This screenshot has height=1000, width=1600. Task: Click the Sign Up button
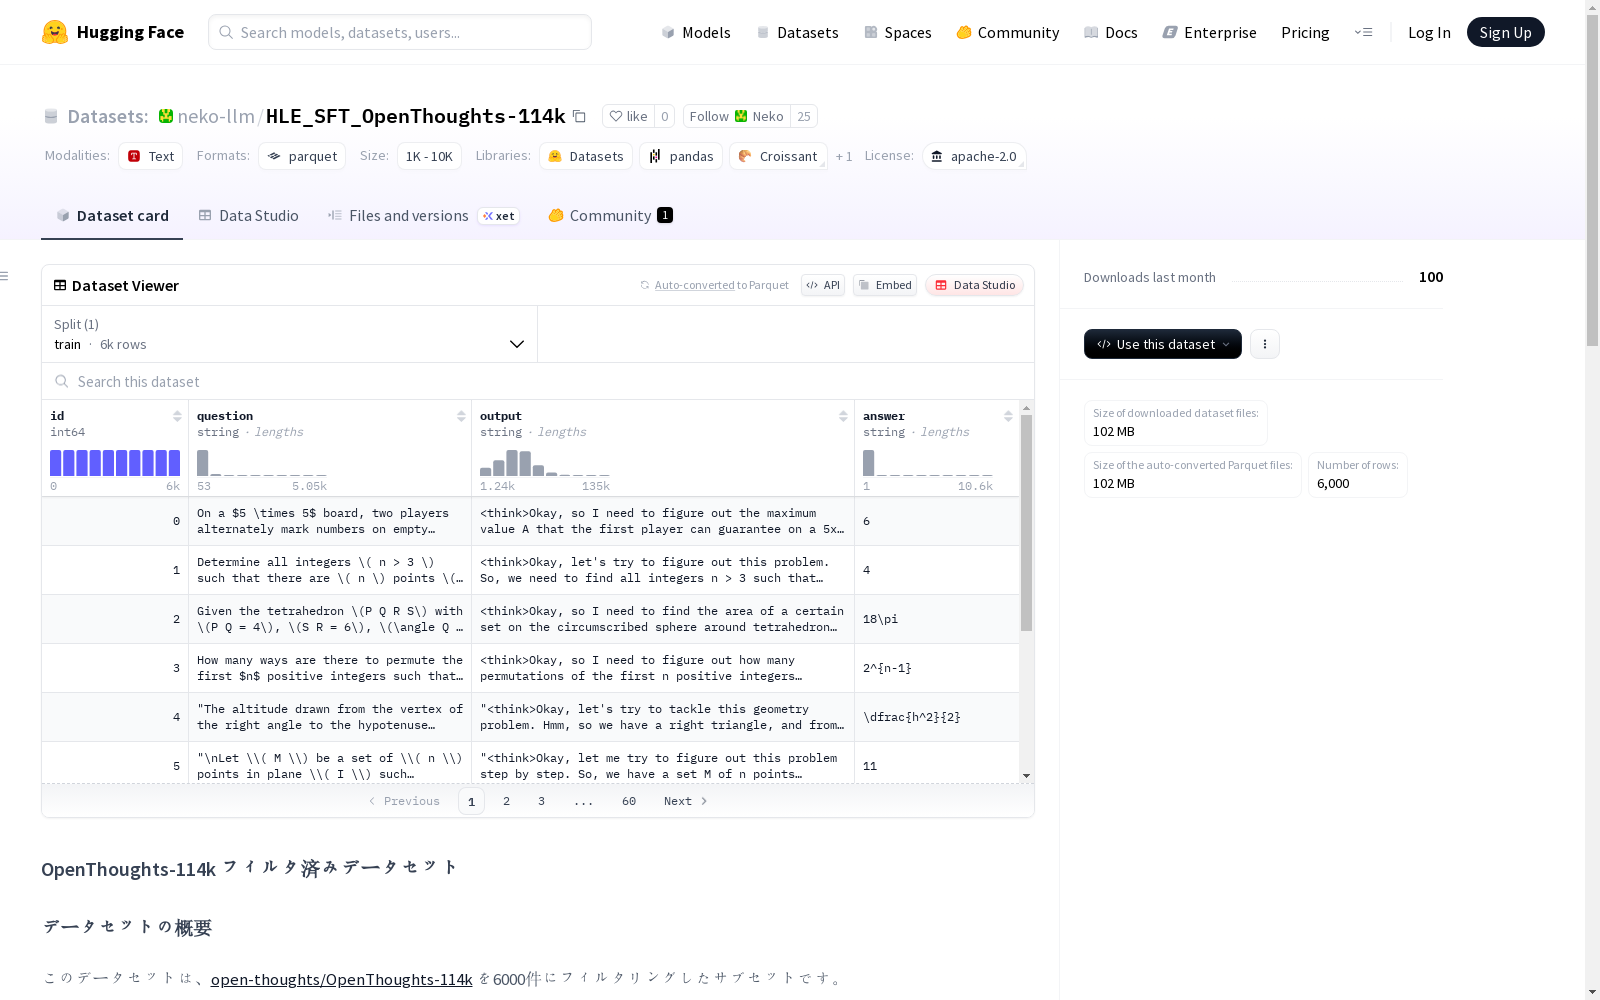[x=1505, y=32]
